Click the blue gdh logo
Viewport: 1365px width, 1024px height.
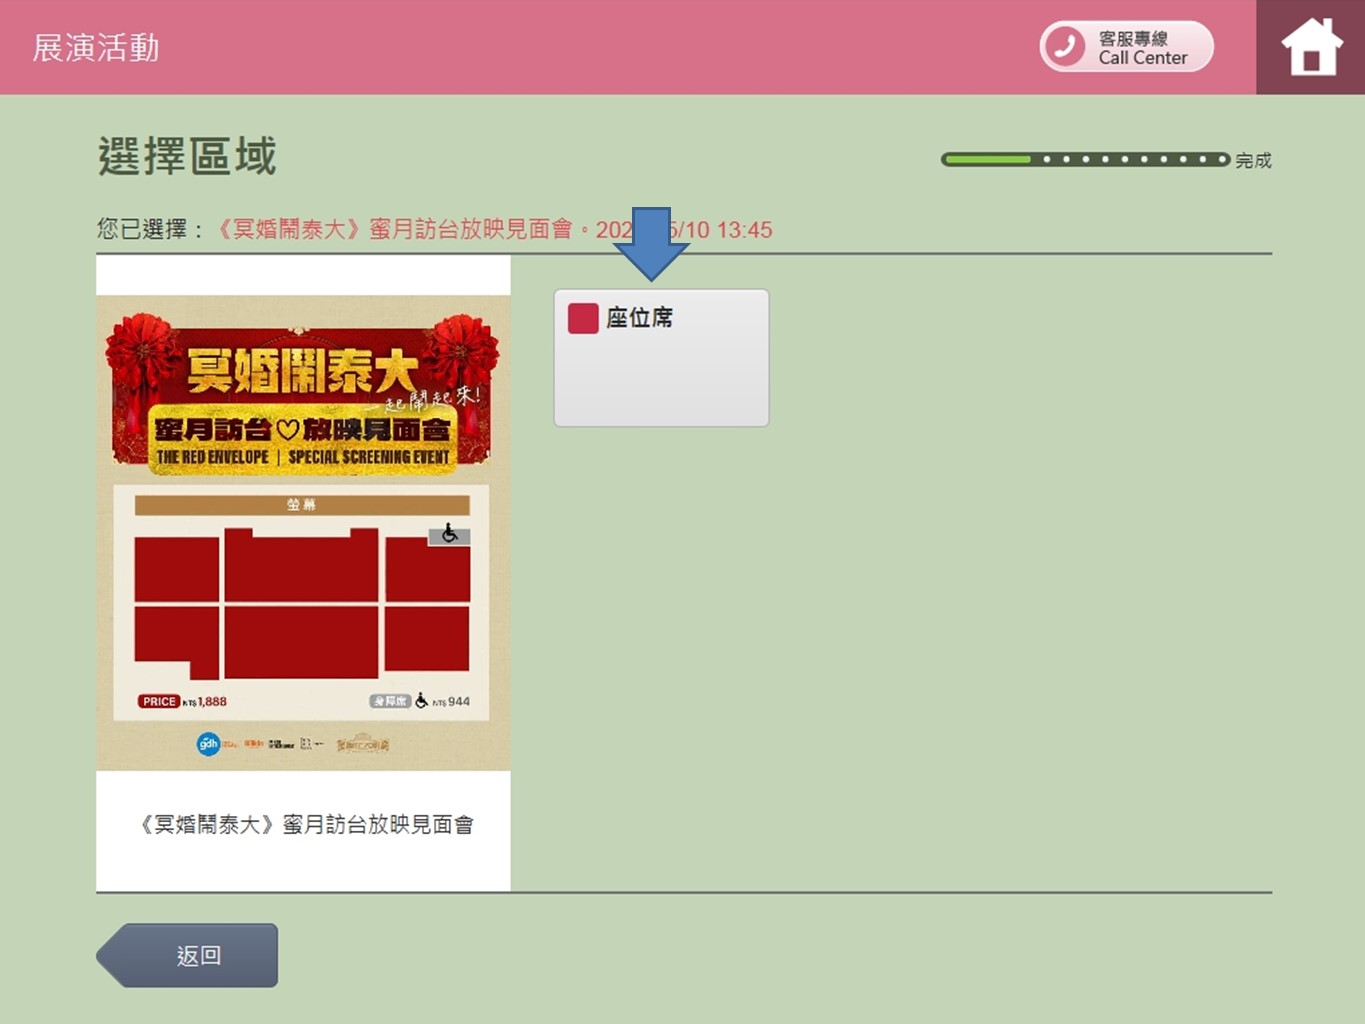point(208,744)
